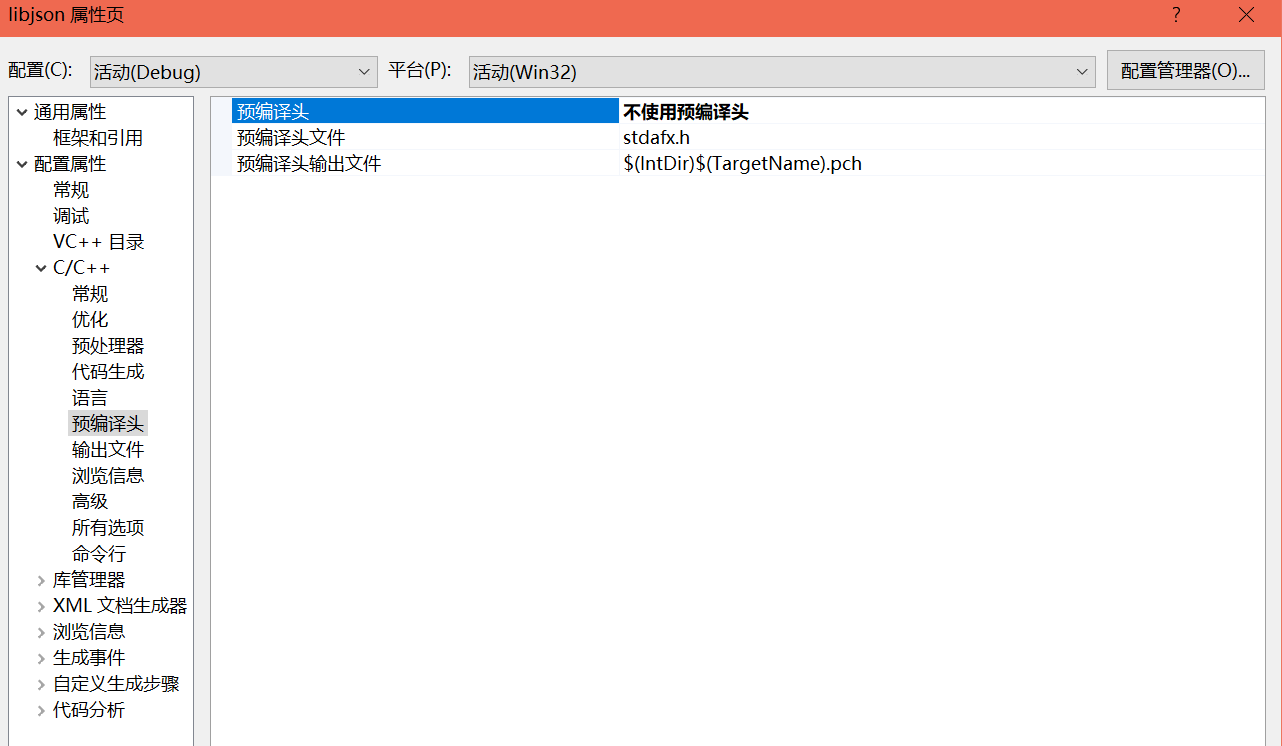
Task: Expand the 库管理器 node
Action: pyautogui.click(x=41, y=581)
